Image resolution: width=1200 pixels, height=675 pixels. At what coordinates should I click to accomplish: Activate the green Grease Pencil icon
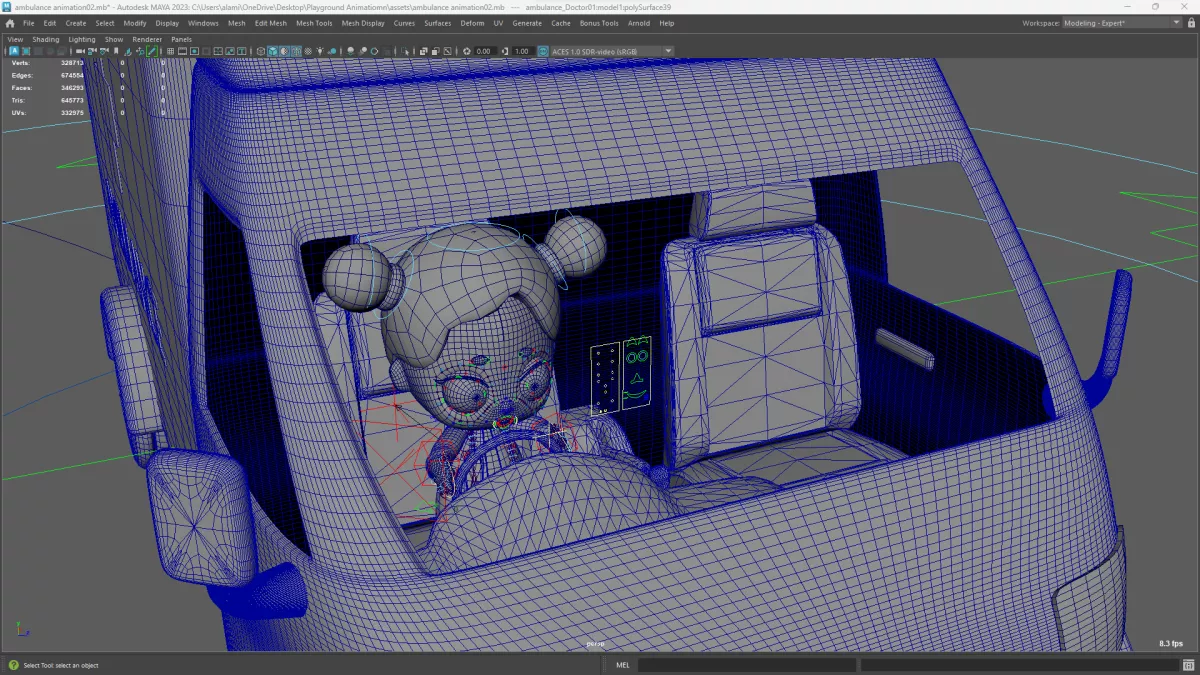tap(151, 51)
